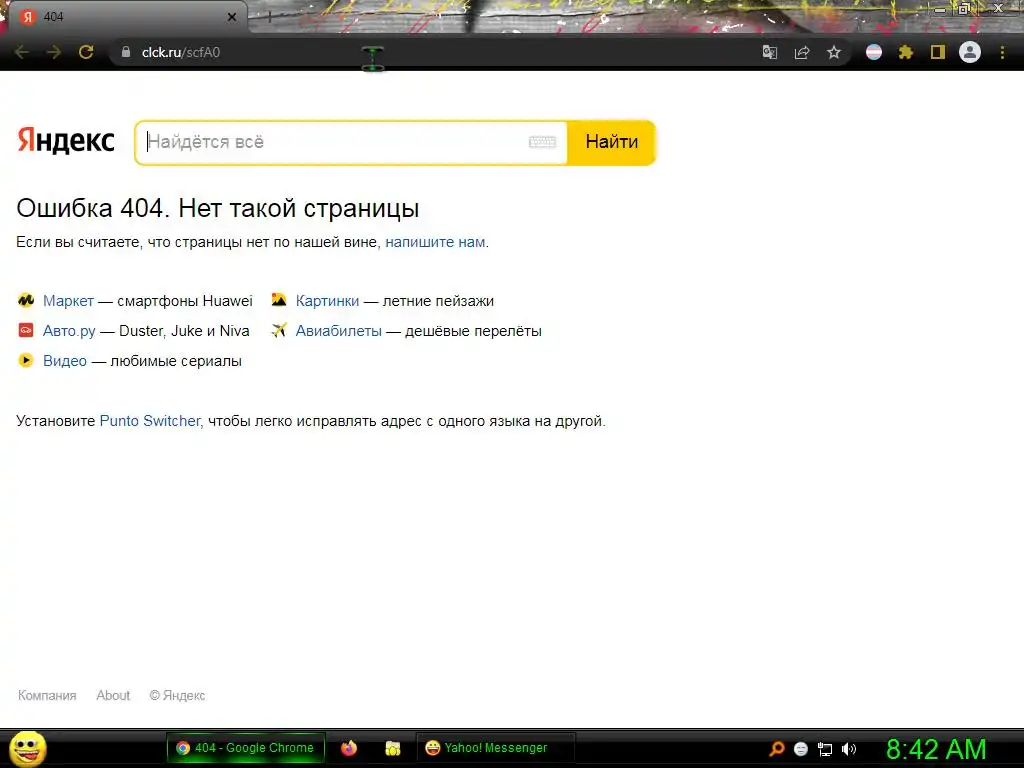Screen dimensions: 1024x768
Task: Toggle the Chrome side panel
Action: 938,52
